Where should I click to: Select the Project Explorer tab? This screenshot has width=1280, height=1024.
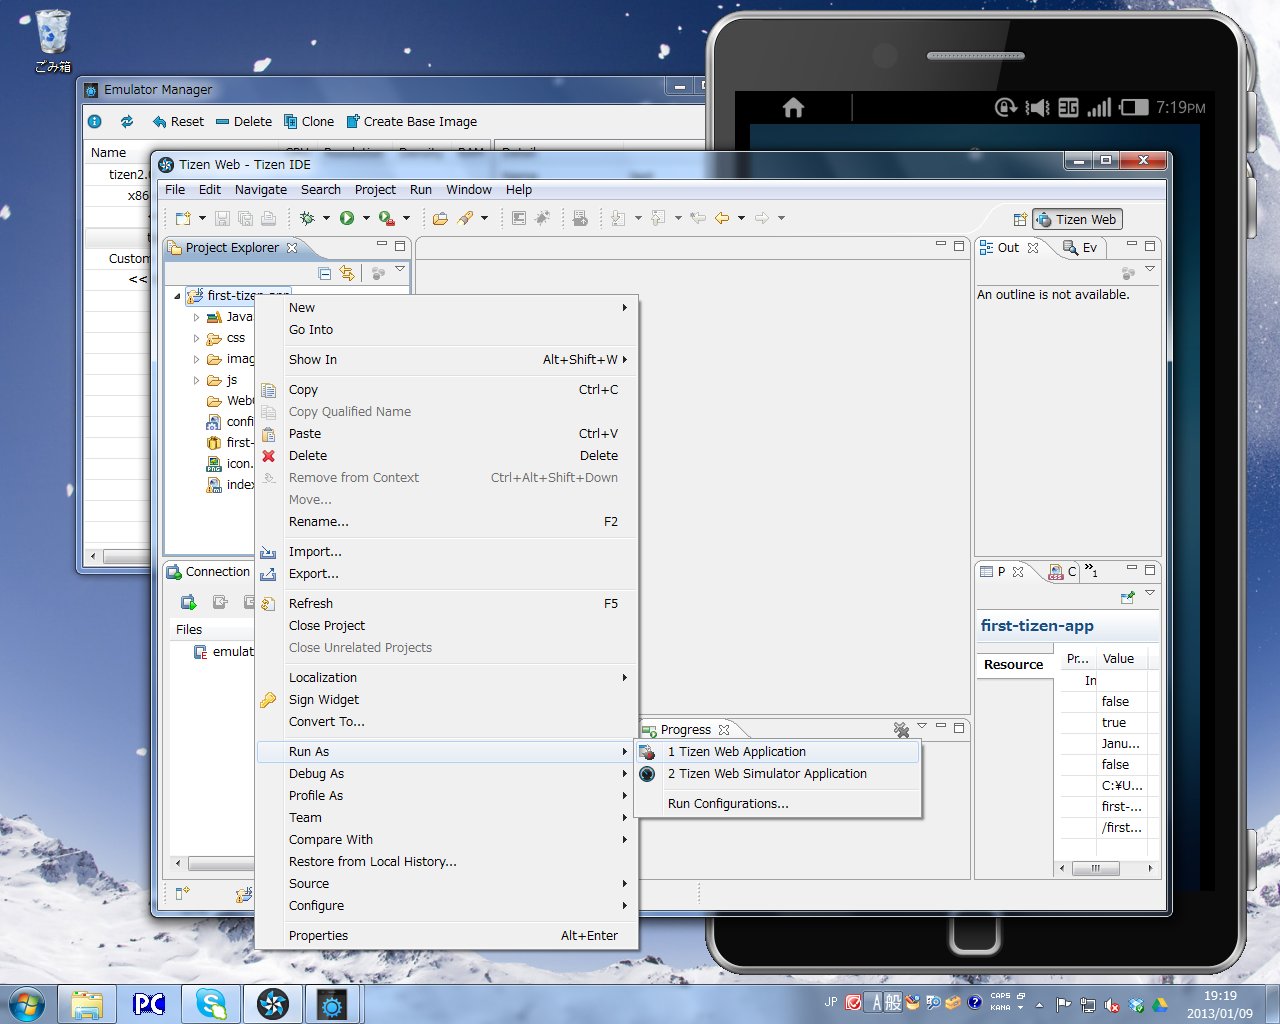[x=233, y=248]
